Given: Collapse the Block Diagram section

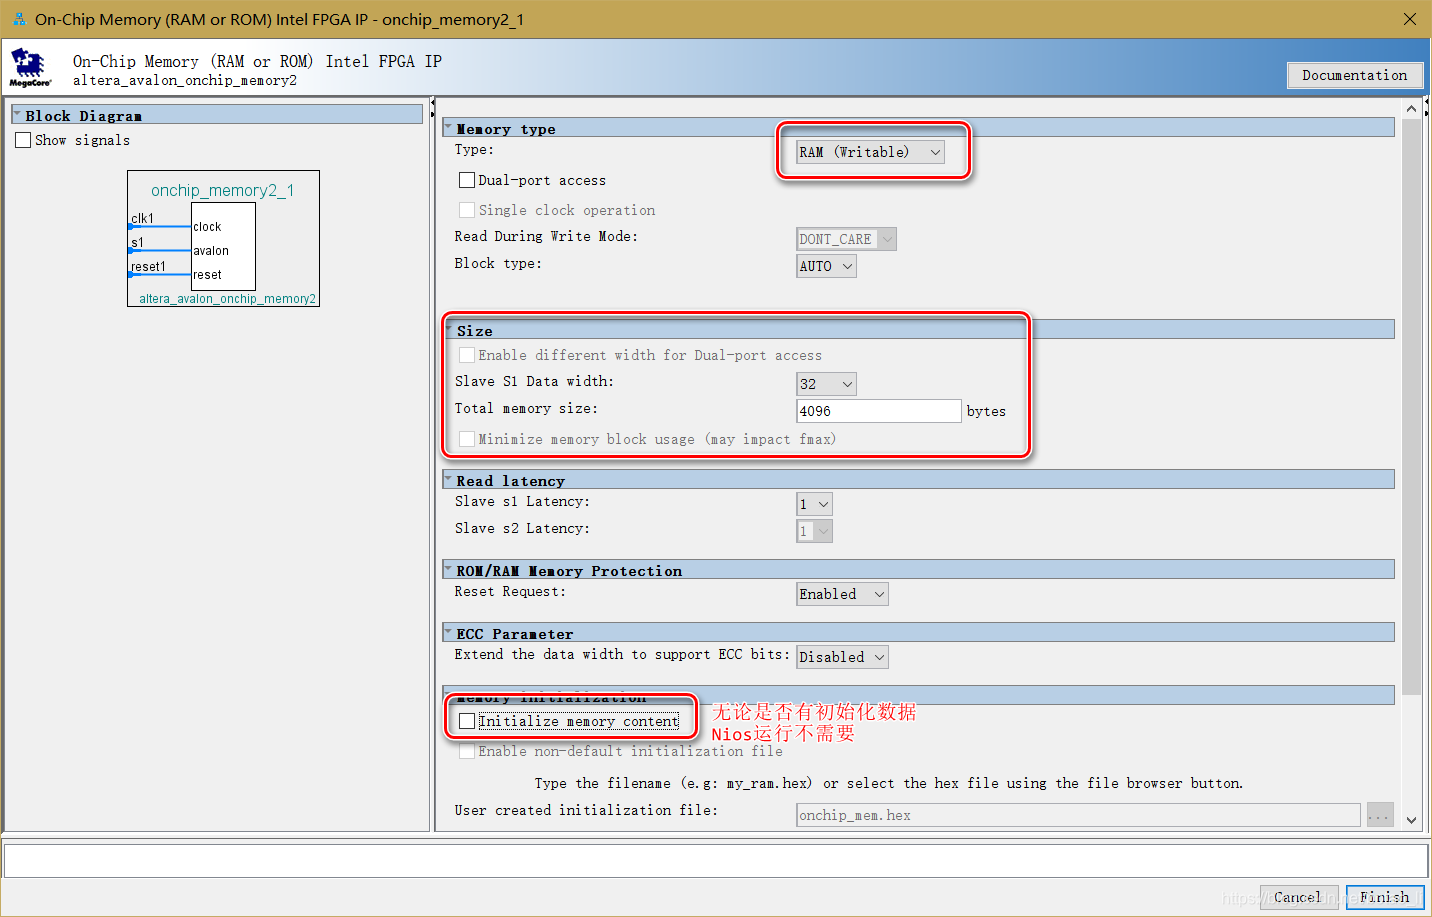Looking at the screenshot, I should coord(17,115).
